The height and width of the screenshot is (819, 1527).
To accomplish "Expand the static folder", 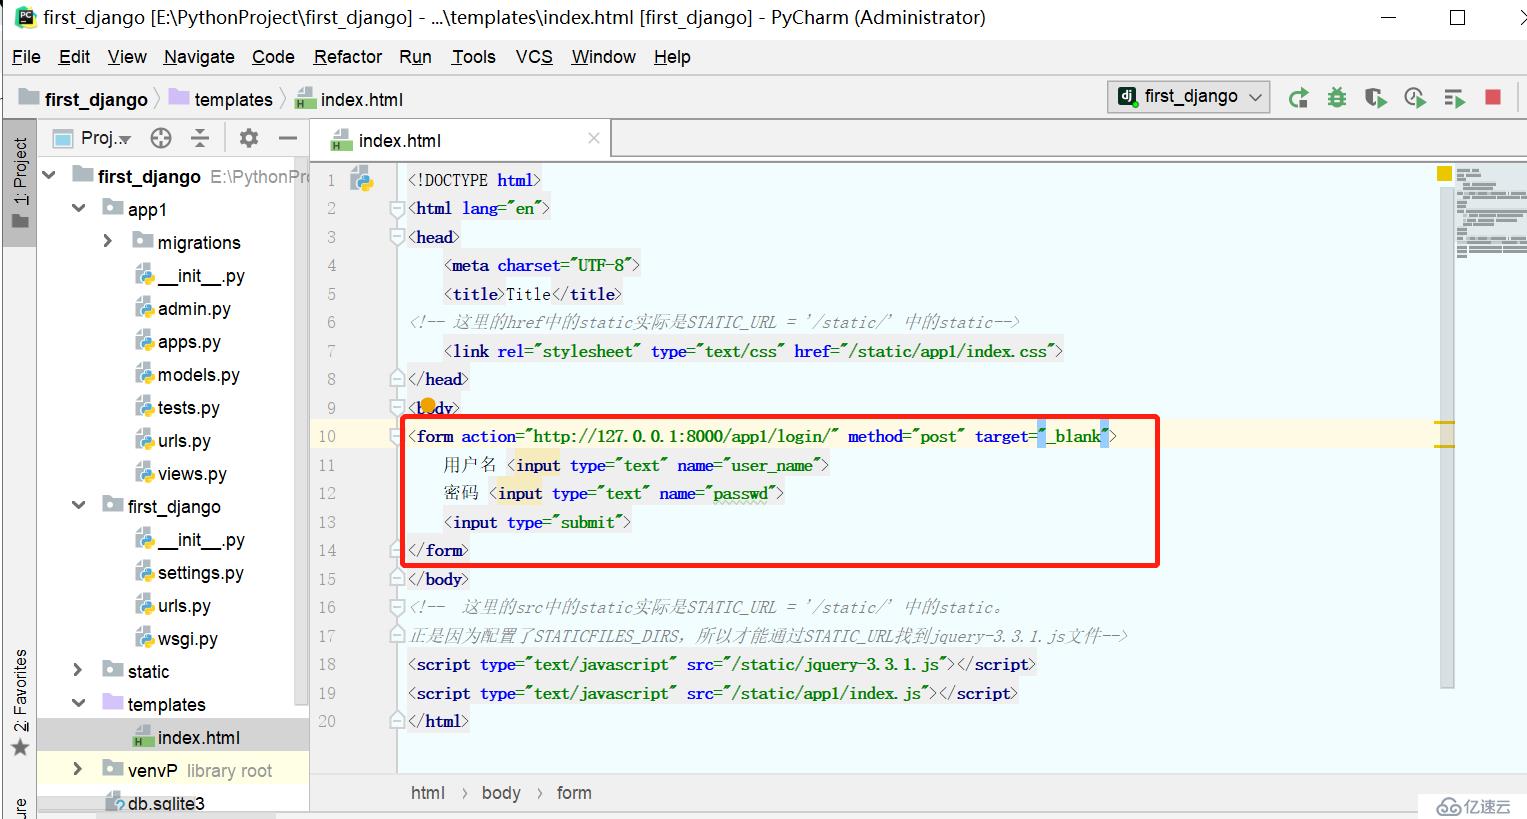I will click(x=79, y=671).
